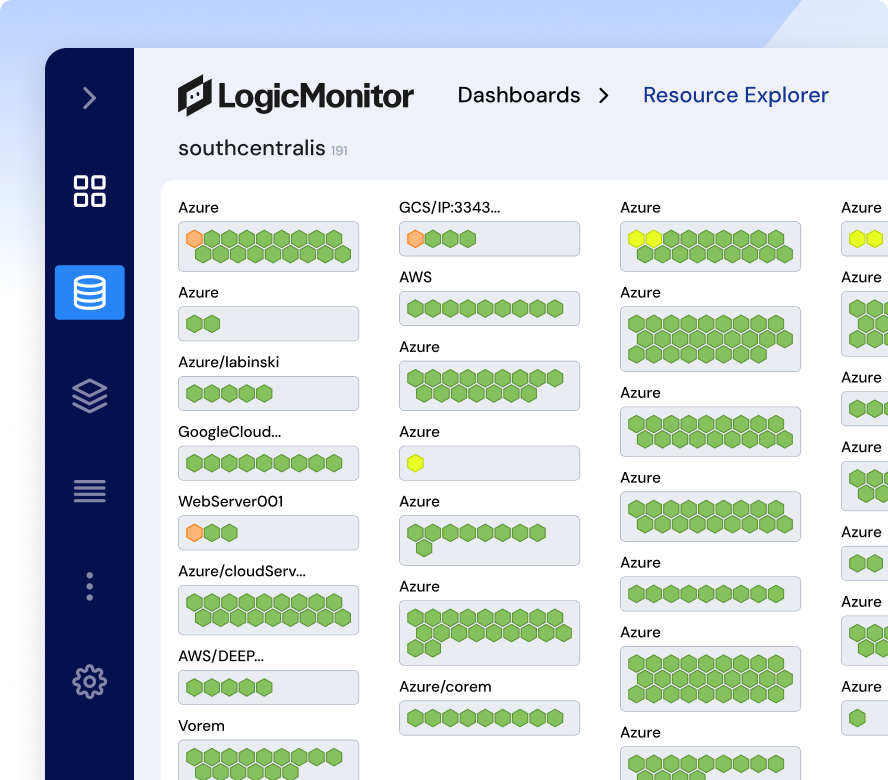Select last green hexagon in WebServer001 group
The image size is (888, 780).
[x=229, y=533]
